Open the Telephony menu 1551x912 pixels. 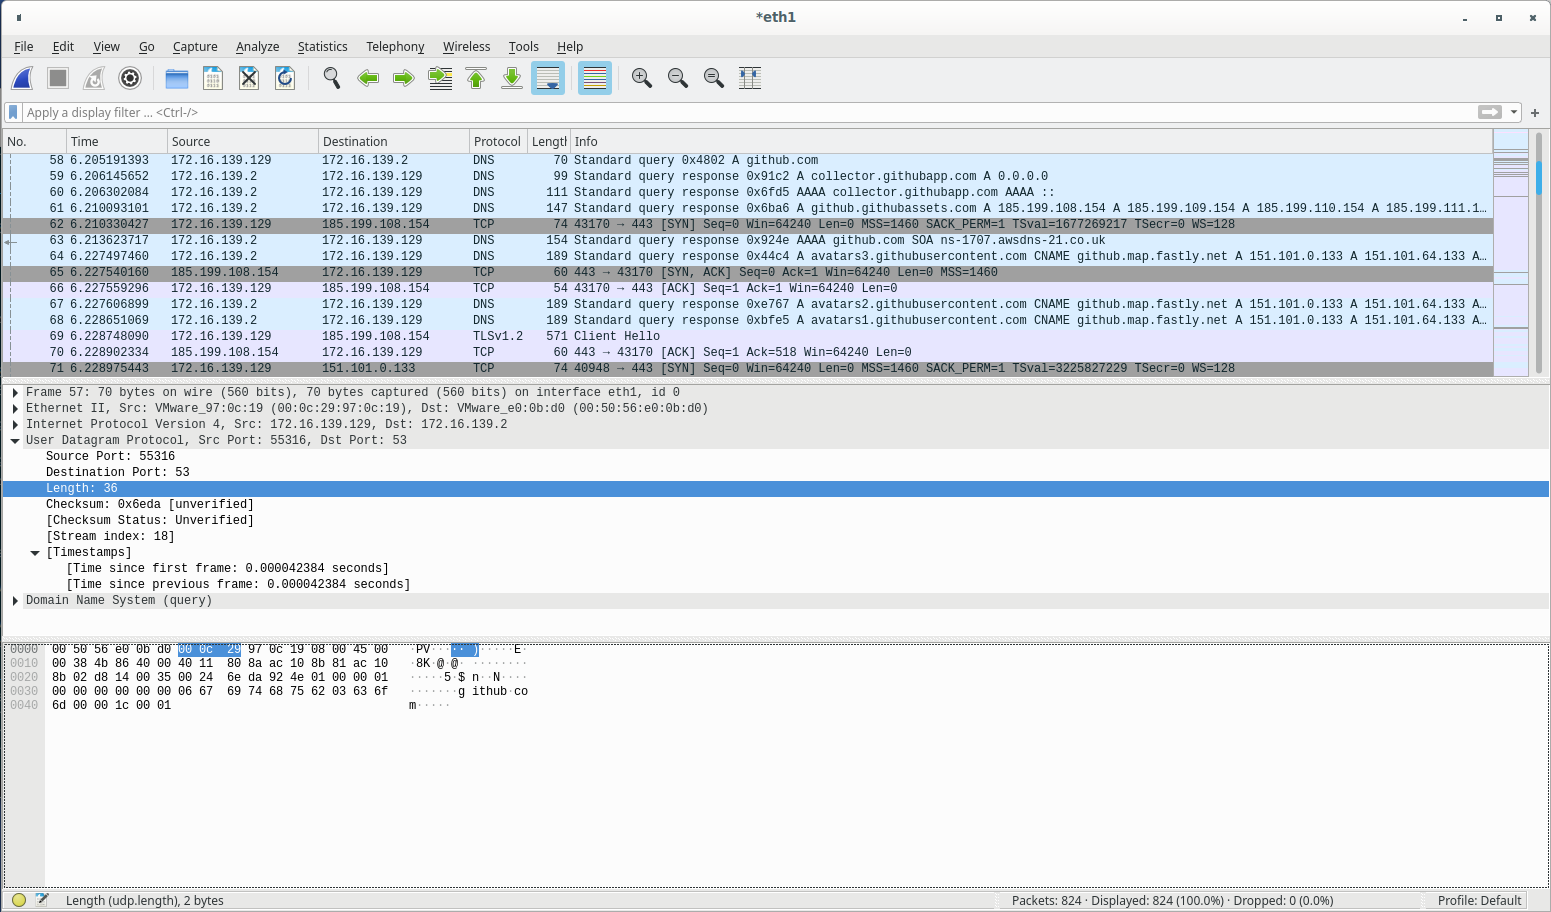(x=395, y=46)
